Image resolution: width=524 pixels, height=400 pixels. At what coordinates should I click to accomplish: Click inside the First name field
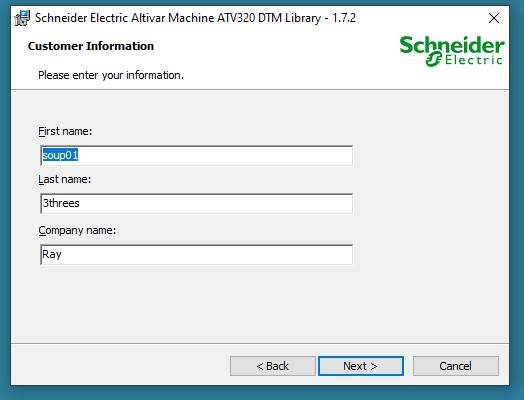pos(196,155)
